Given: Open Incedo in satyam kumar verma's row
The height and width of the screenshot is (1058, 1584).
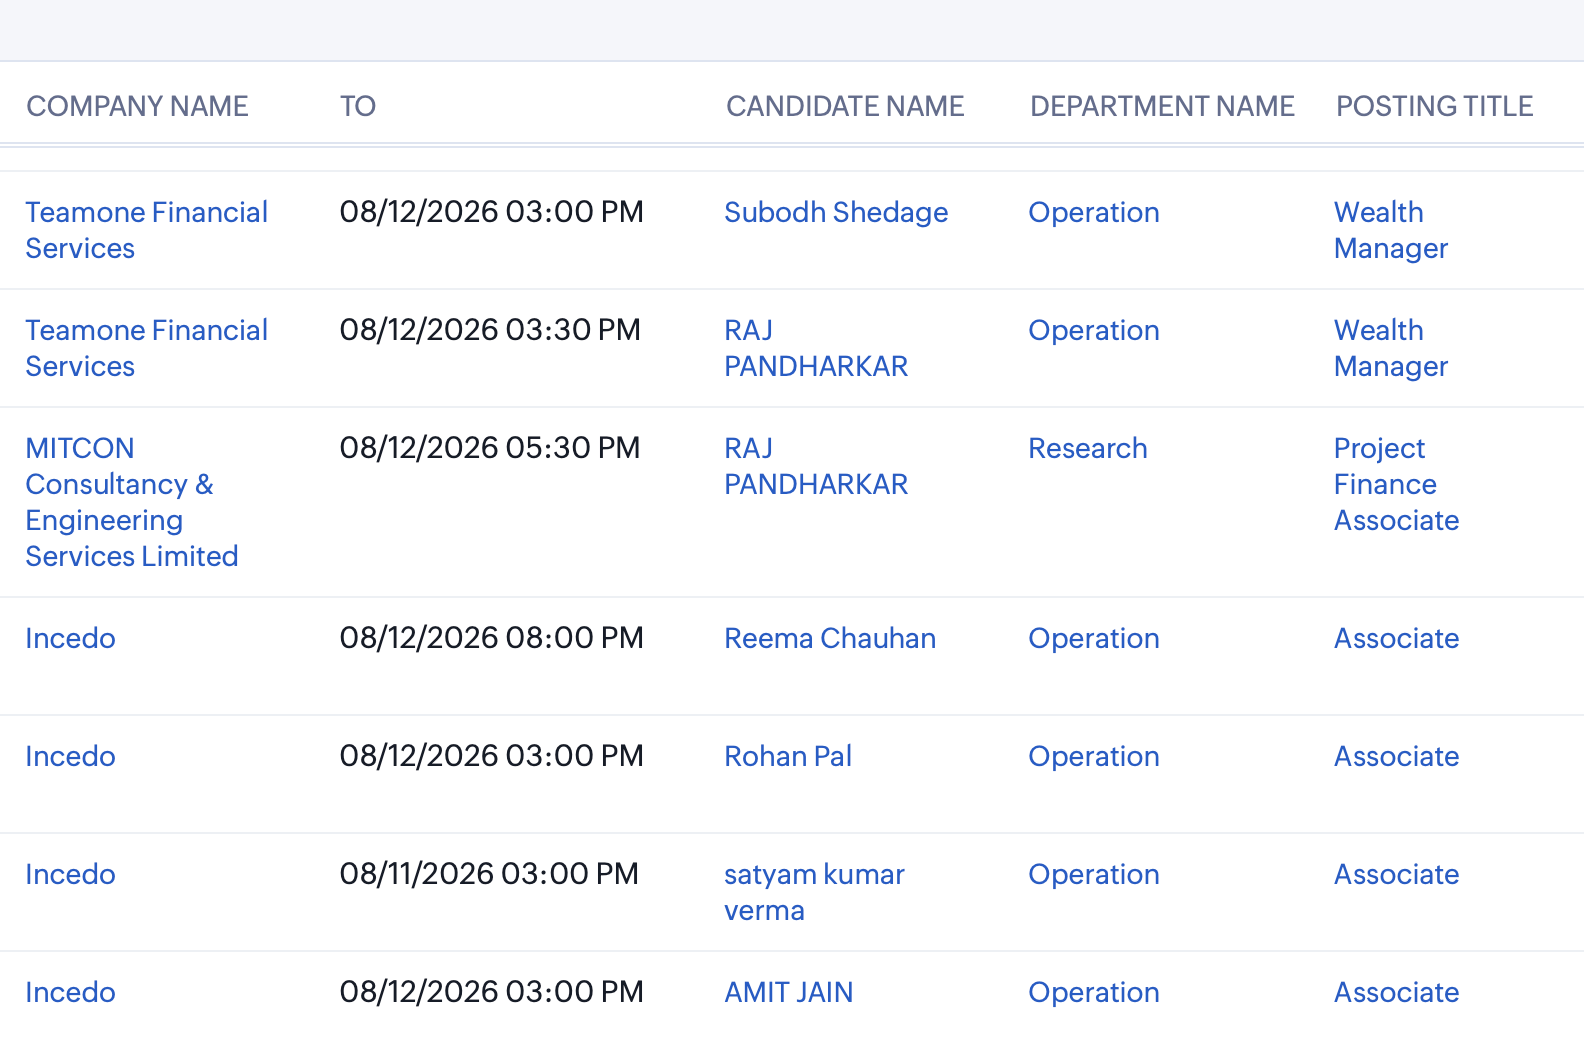Looking at the screenshot, I should tap(70, 874).
